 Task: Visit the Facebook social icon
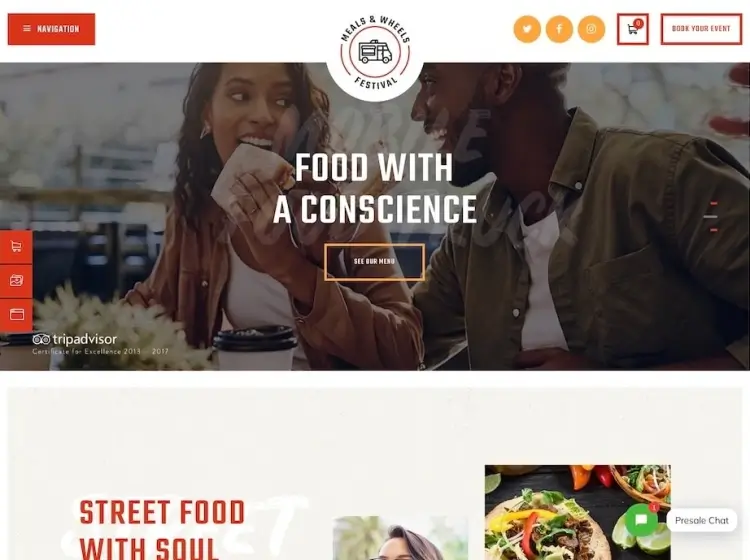[559, 29]
